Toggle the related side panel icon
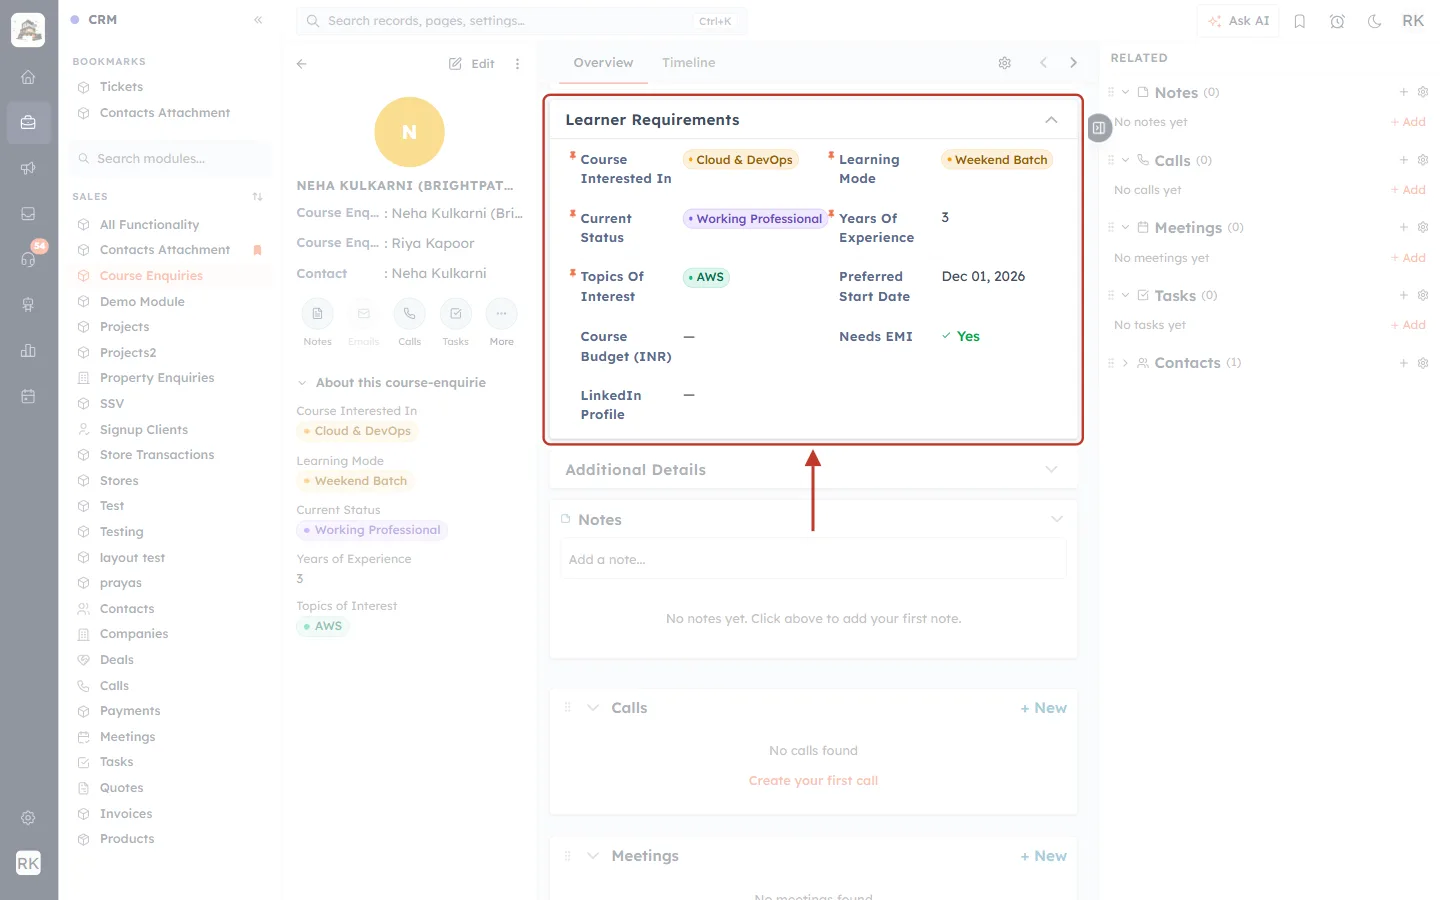 (1099, 128)
